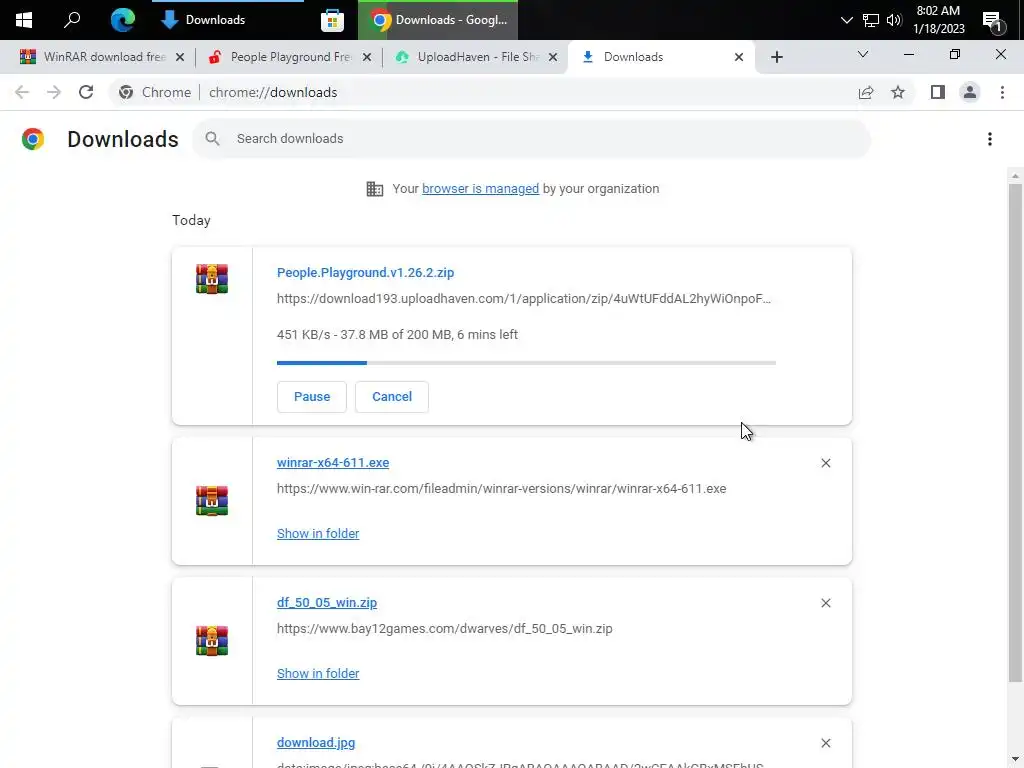Remove df_50_05_win.zip from the list
The width and height of the screenshot is (1024, 768).
[825, 603]
